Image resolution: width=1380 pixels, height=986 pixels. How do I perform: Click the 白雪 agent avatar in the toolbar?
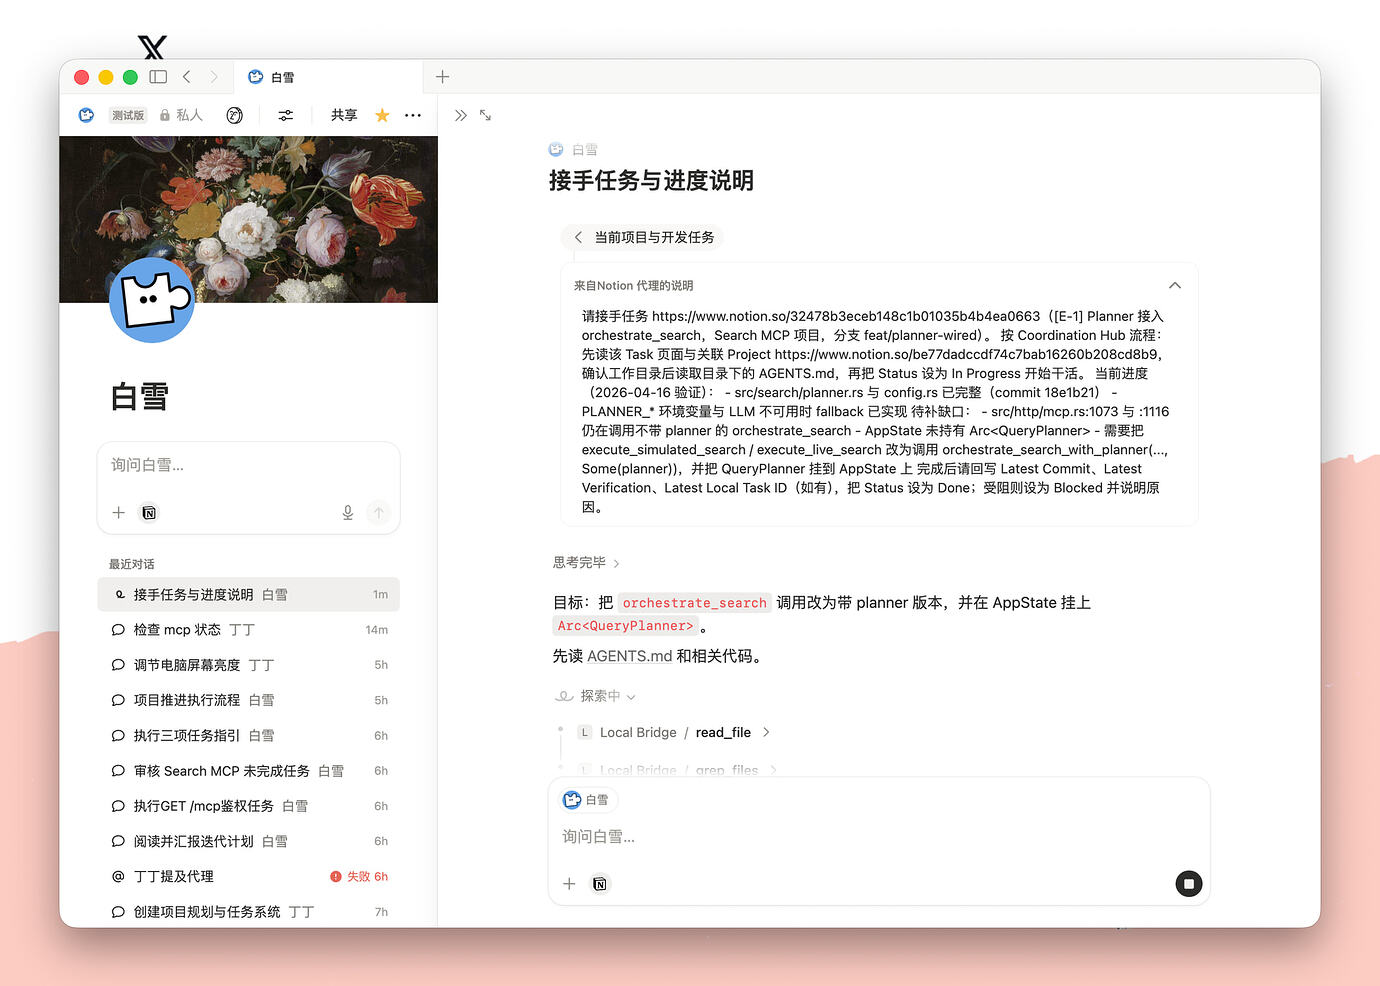[86, 114]
